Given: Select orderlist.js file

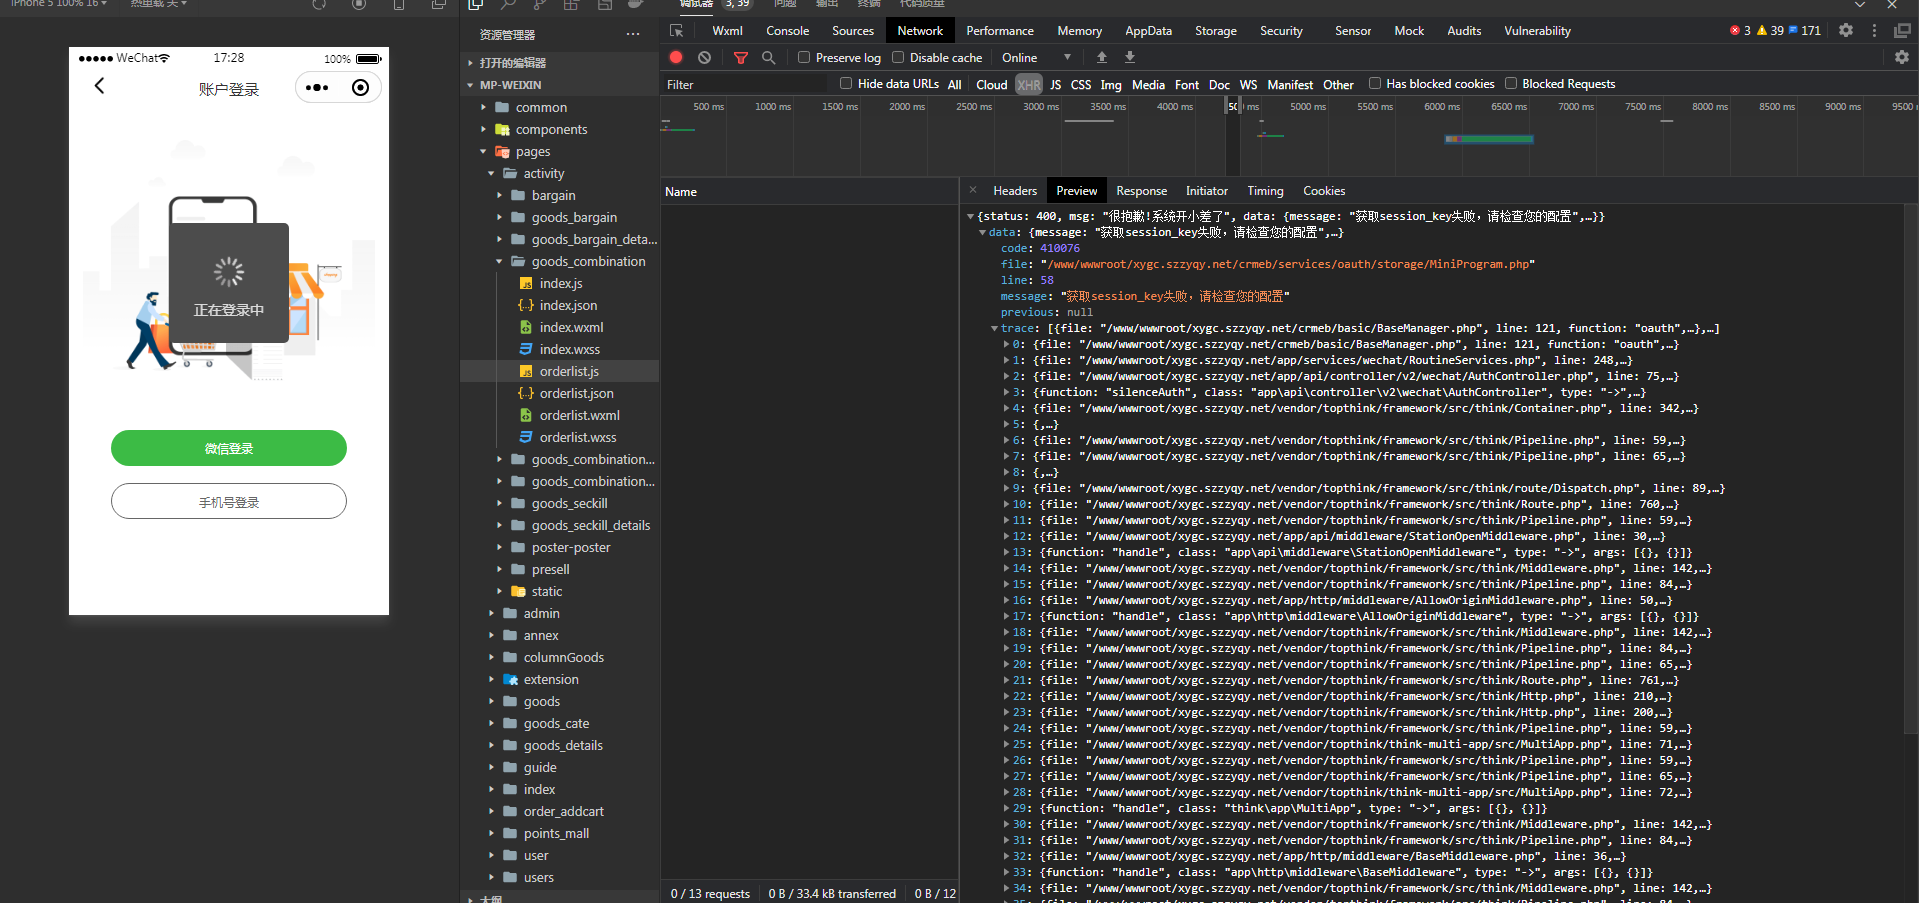Looking at the screenshot, I should [569, 372].
